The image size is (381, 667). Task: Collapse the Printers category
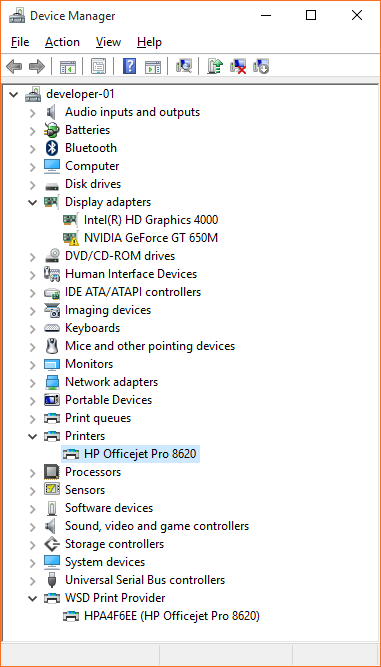point(32,436)
